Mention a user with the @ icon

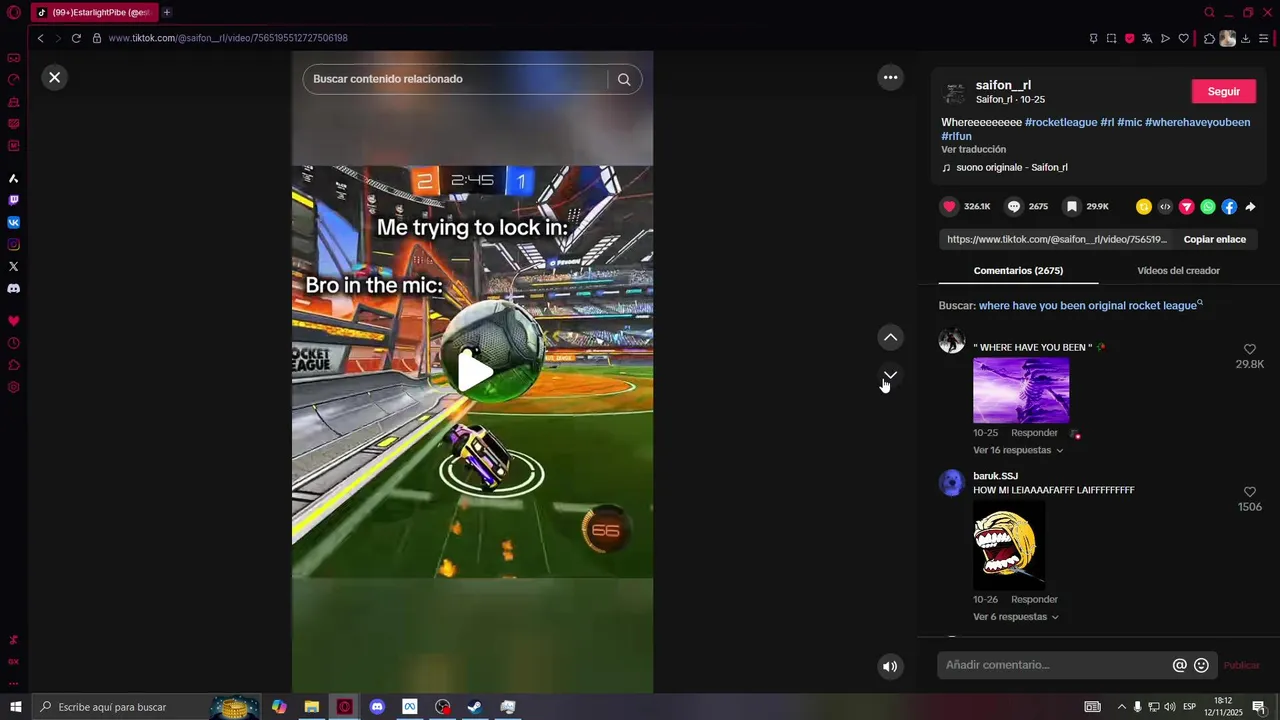coord(1180,665)
